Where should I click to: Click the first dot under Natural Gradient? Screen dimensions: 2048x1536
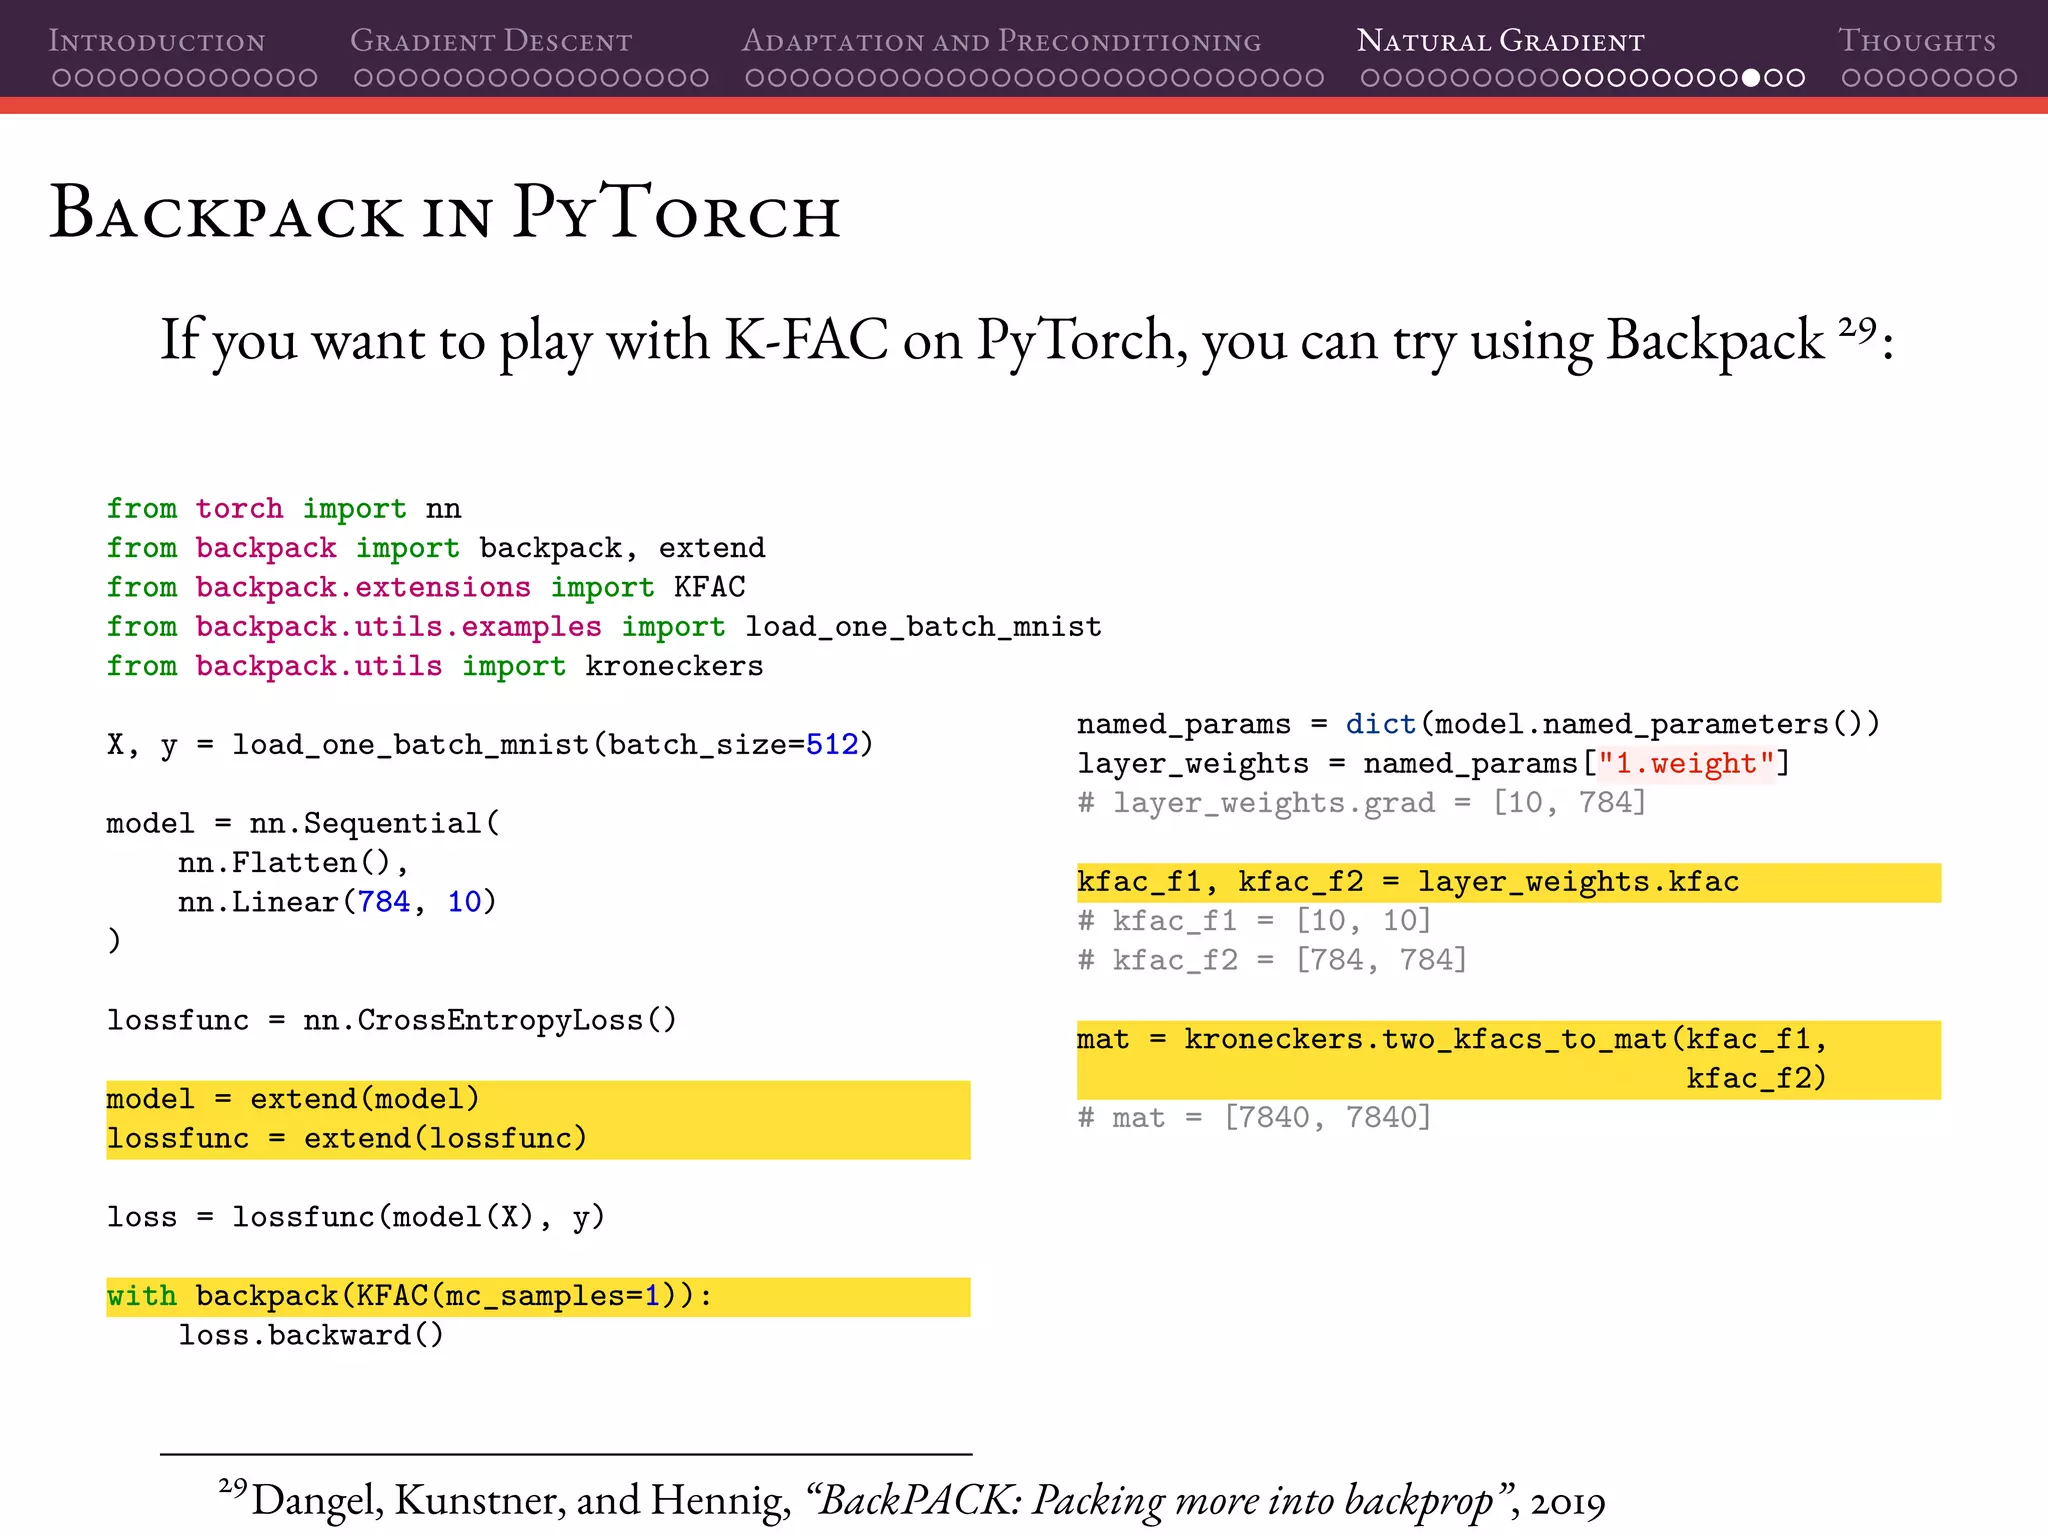1370,78
